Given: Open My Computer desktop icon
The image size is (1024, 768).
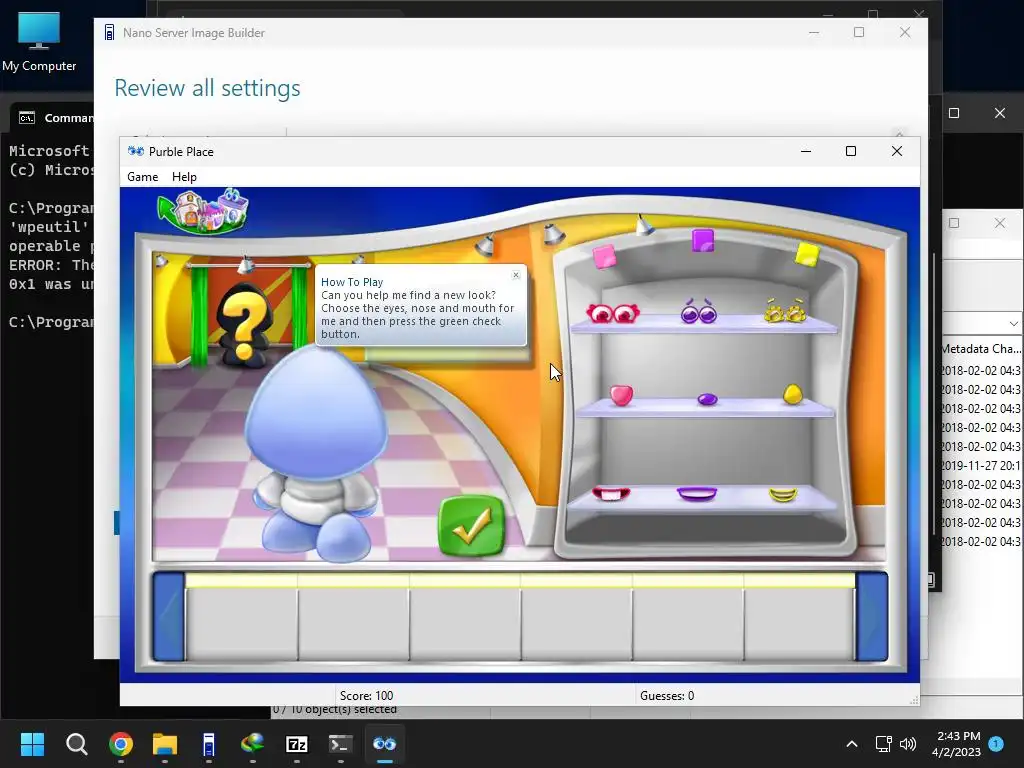Looking at the screenshot, I should [39, 42].
